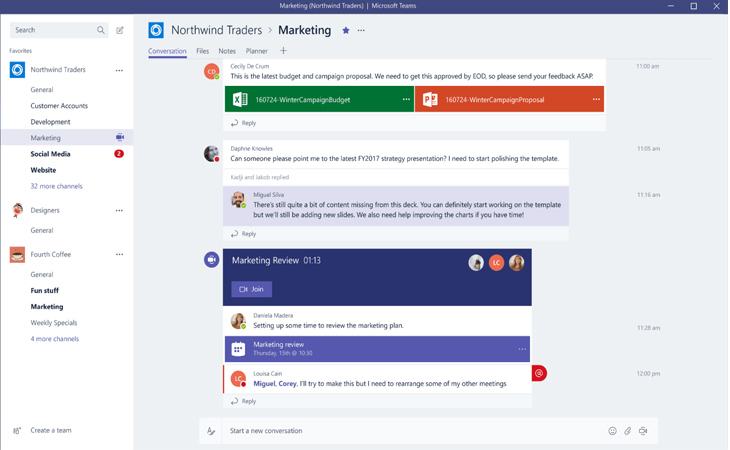Screen dimensions: 730x450
Task: Click the Search input field
Action: coord(59,30)
